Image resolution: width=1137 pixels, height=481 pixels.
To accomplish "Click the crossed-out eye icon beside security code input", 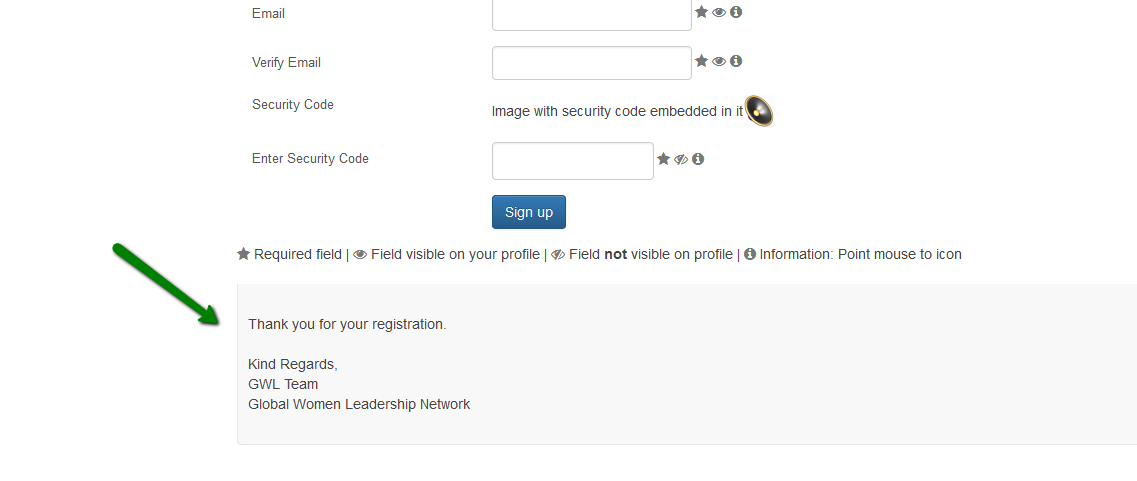I will click(x=680, y=160).
